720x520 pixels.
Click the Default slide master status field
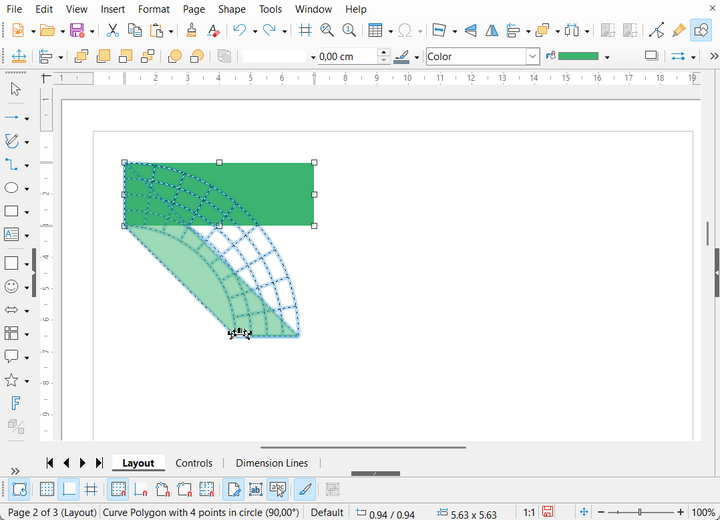(x=326, y=512)
